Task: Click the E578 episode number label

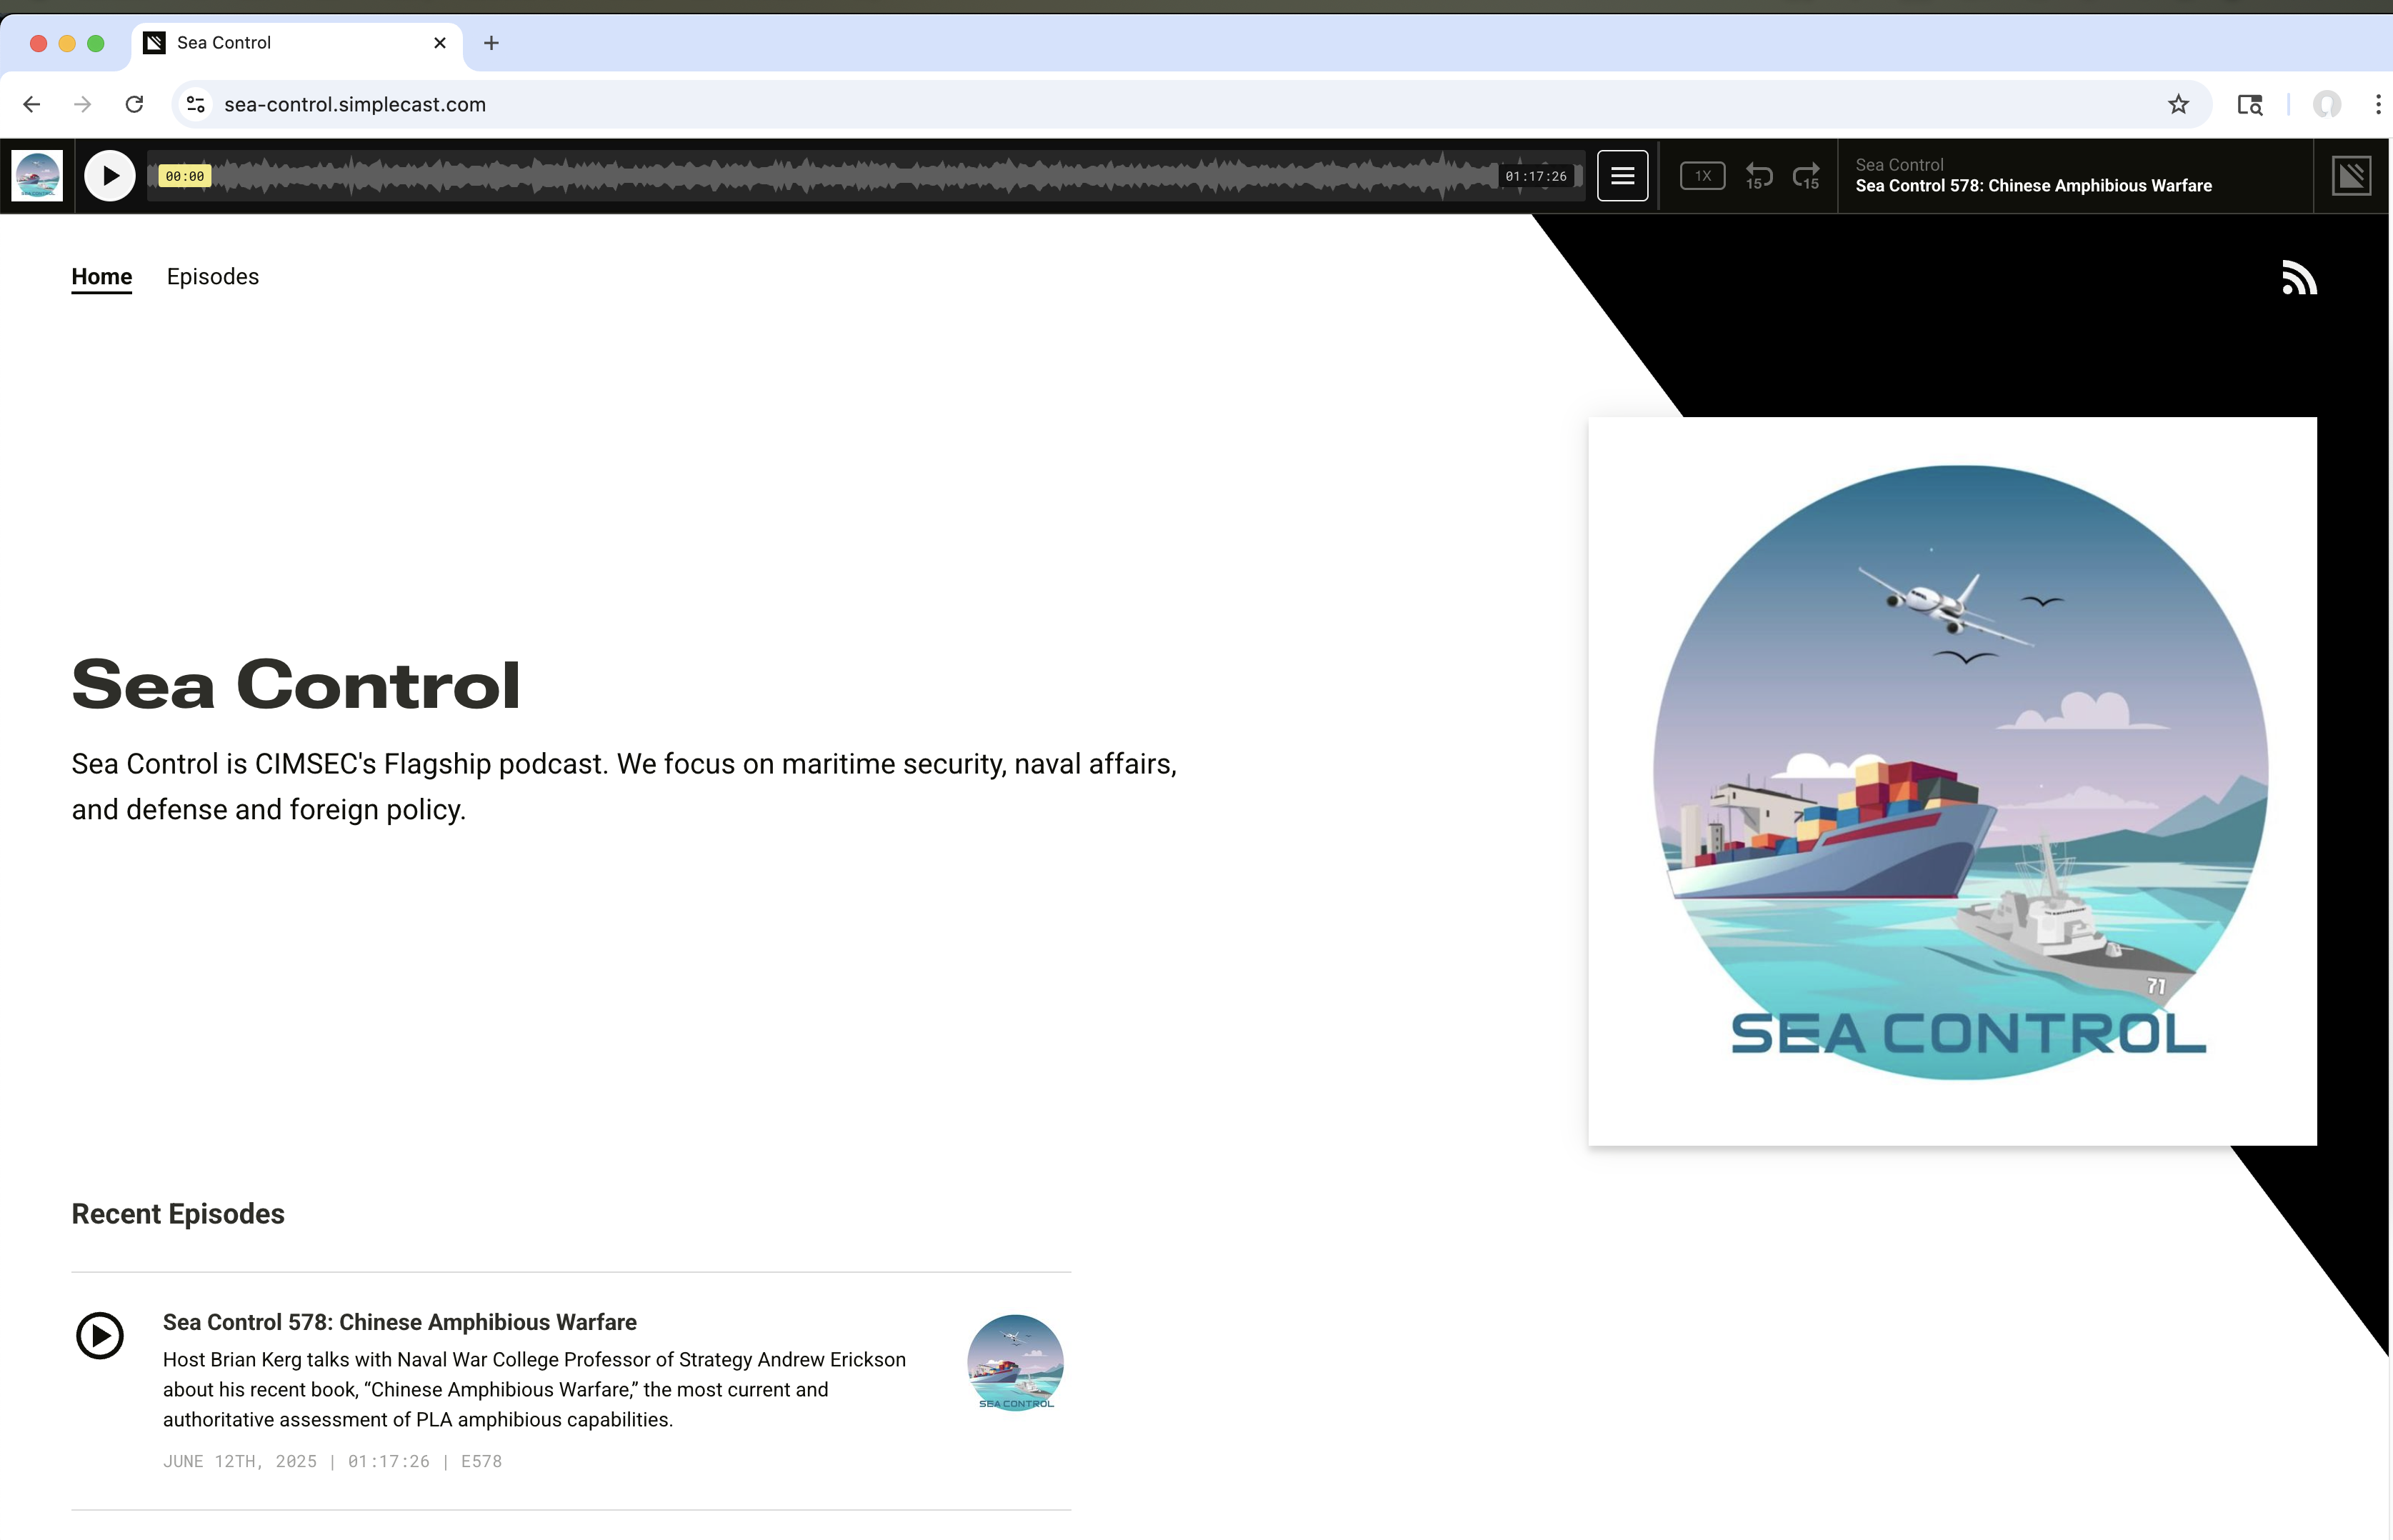Action: tap(481, 1461)
